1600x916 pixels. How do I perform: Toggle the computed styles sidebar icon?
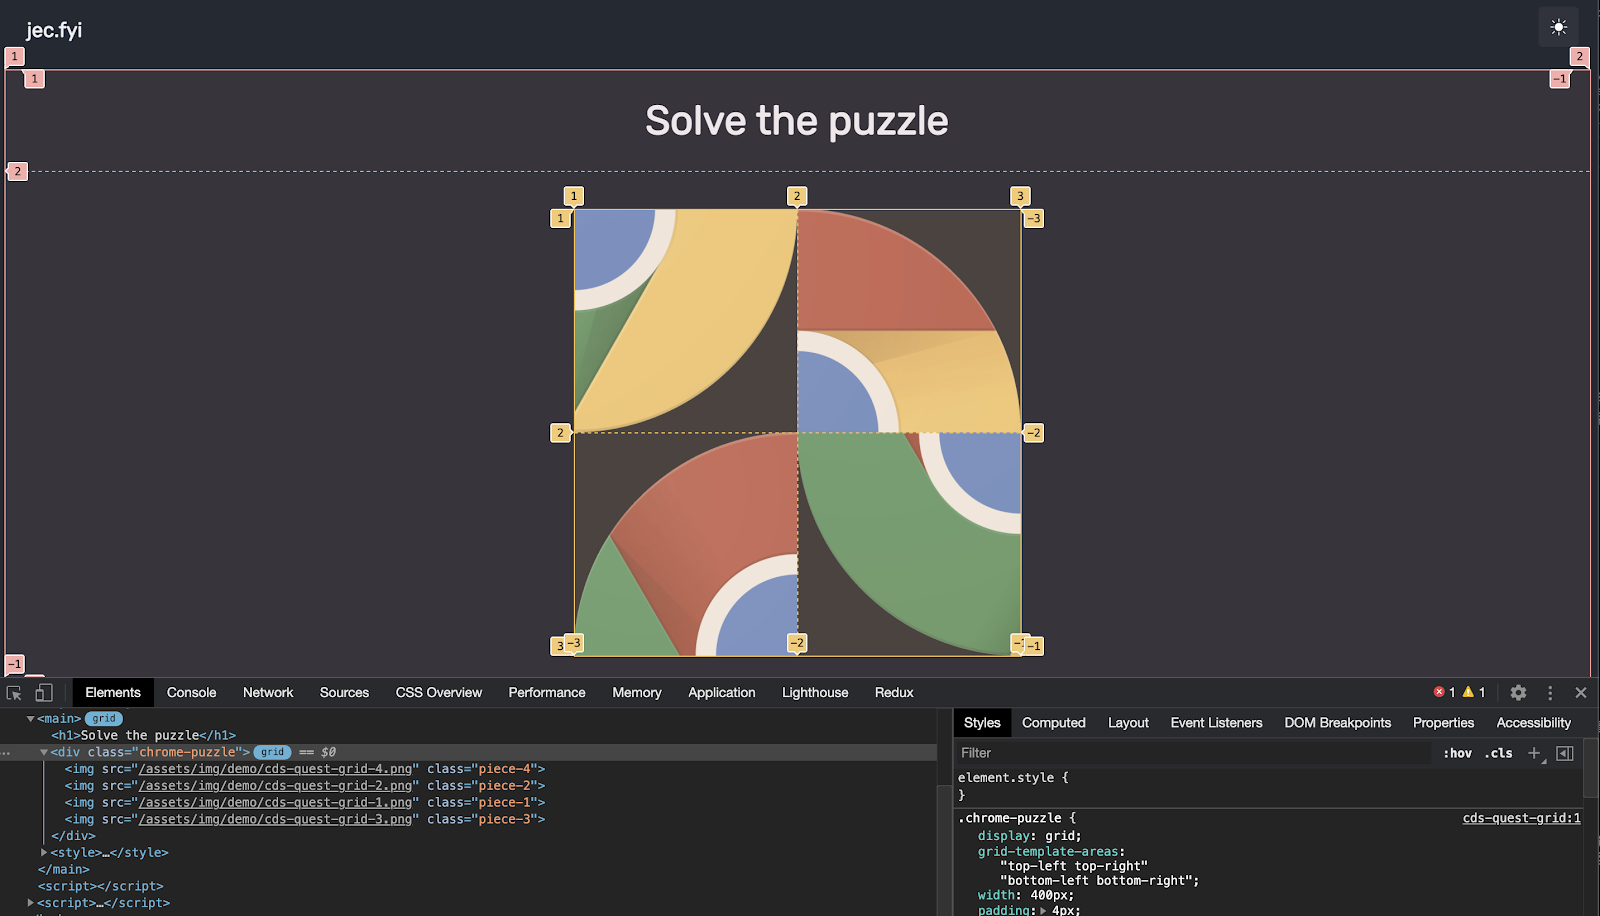[1565, 753]
